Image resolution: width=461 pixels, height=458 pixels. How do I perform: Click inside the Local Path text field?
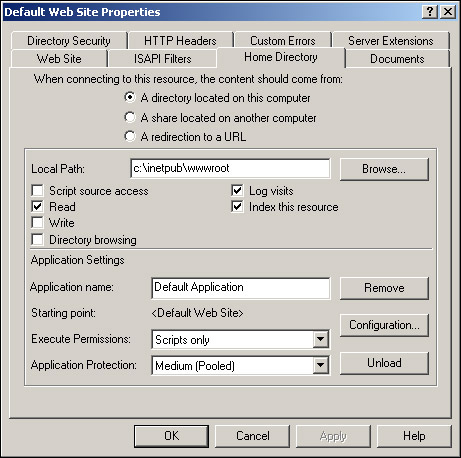pos(230,168)
